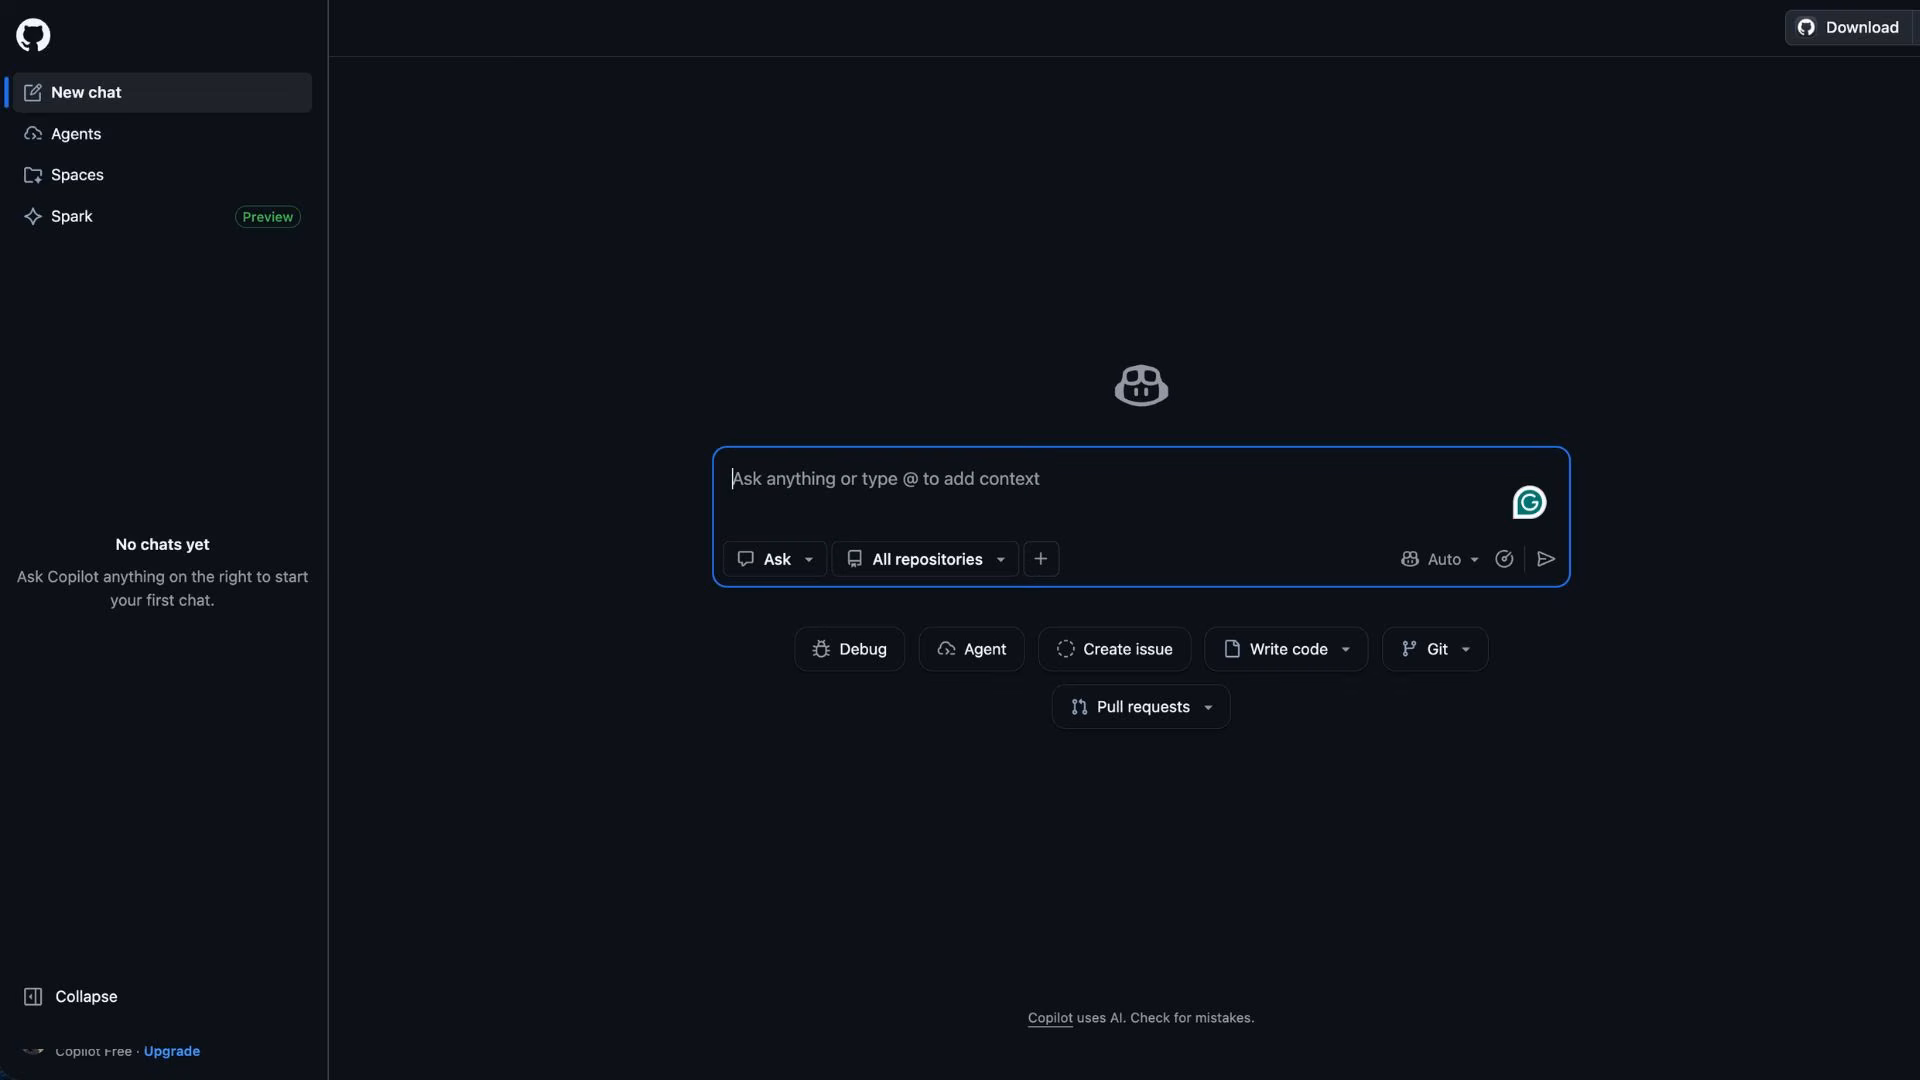Viewport: 1920px width, 1080px height.
Task: Expand the Write code suggestions dropdown
Action: pos(1286,649)
